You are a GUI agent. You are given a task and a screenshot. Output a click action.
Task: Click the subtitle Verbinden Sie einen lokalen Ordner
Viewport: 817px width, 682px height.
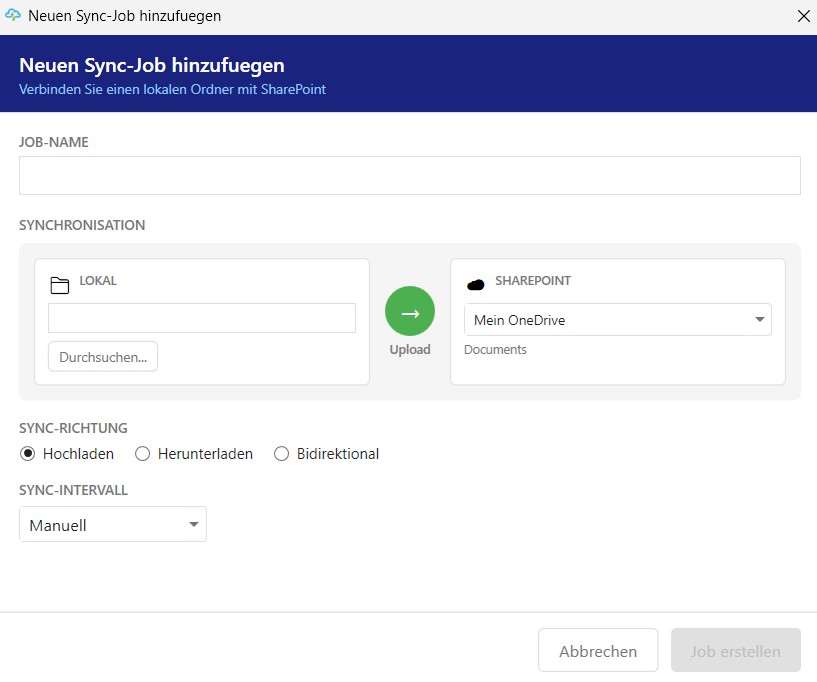tap(172, 89)
